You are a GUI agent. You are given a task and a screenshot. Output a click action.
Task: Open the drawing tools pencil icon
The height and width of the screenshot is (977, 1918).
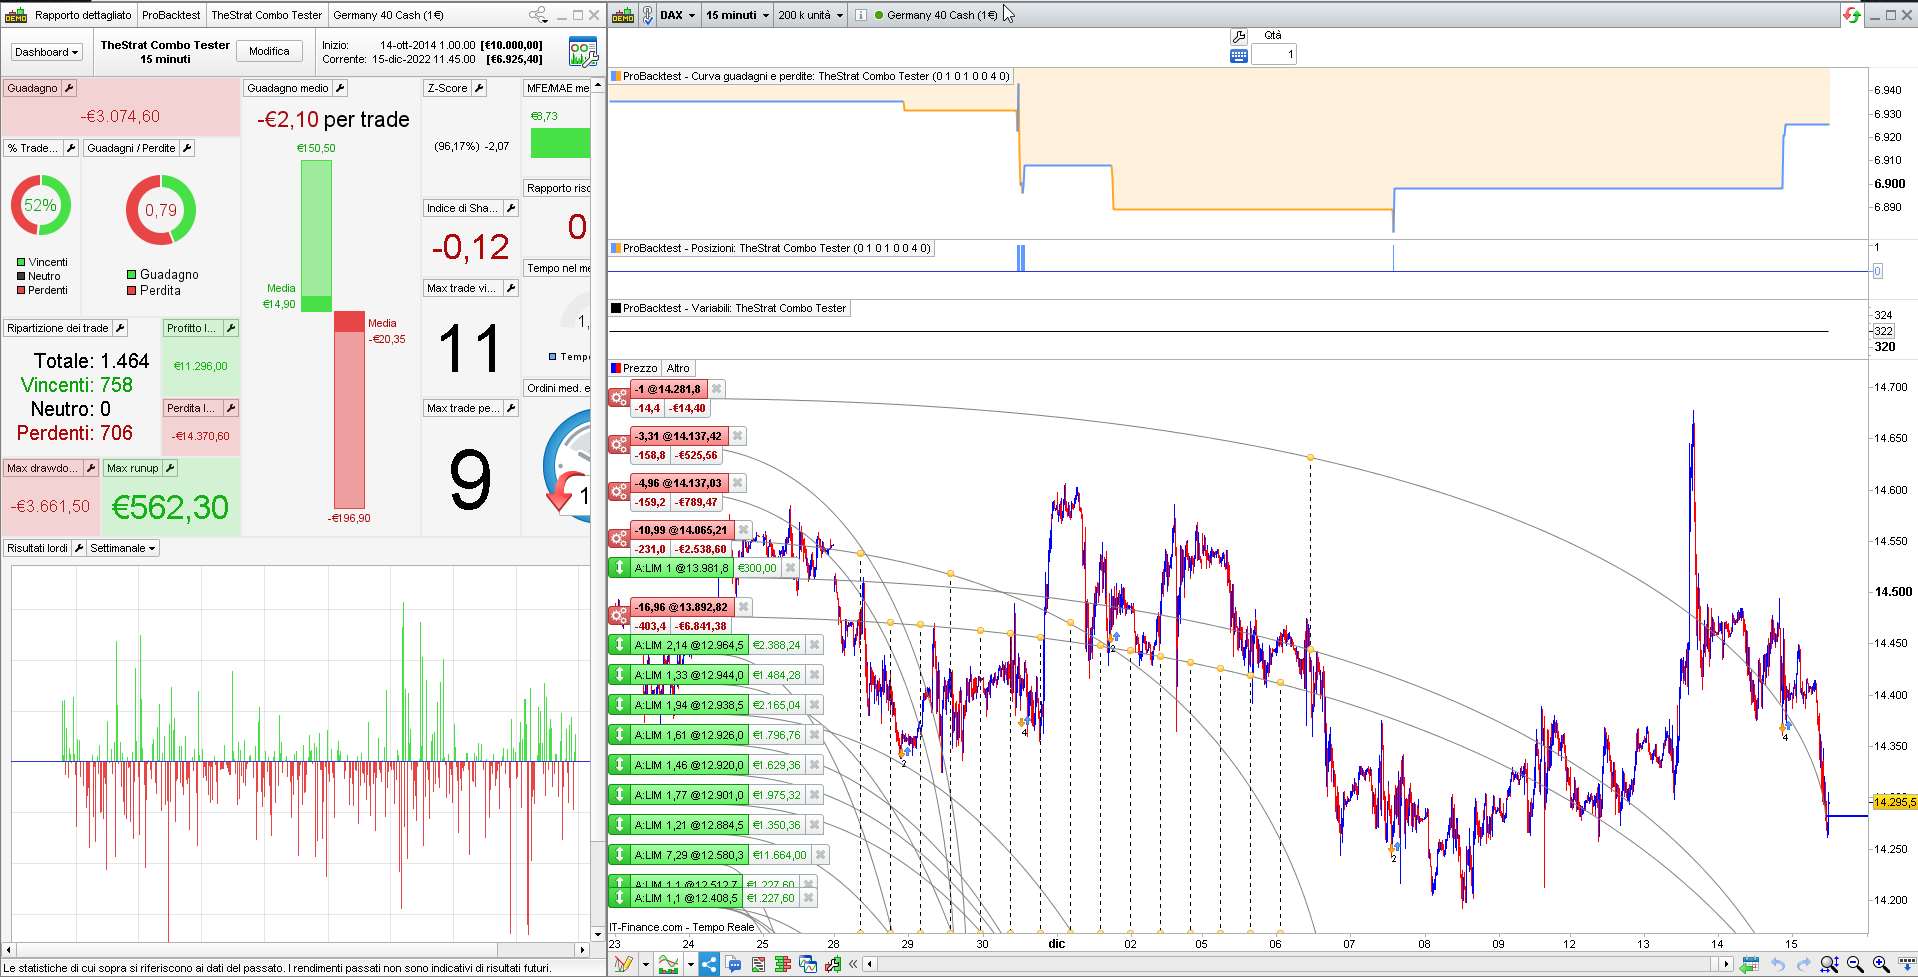(623, 964)
